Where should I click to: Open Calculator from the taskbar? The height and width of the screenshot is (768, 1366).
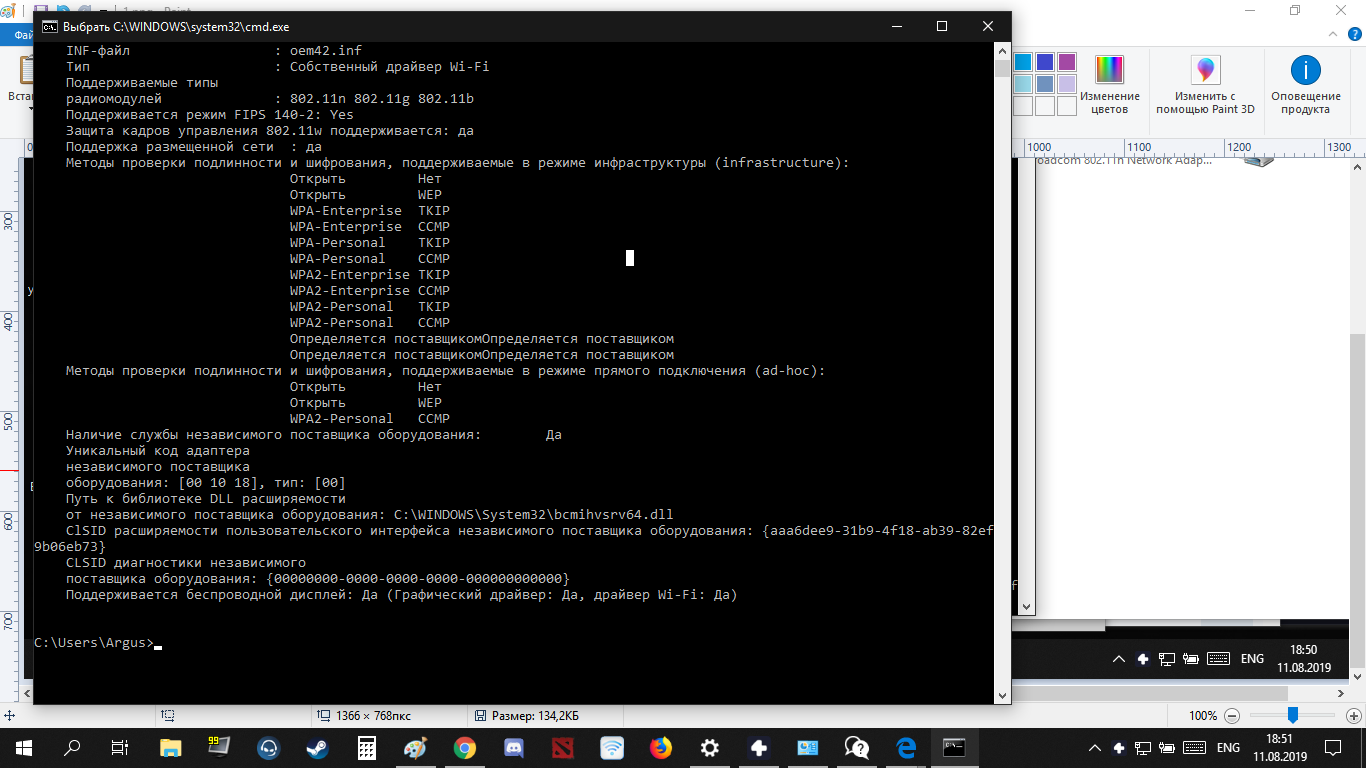366,747
